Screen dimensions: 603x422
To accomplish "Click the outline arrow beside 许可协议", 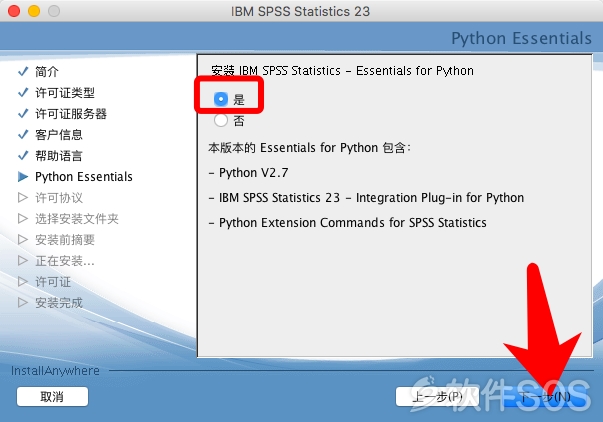I will [23, 198].
